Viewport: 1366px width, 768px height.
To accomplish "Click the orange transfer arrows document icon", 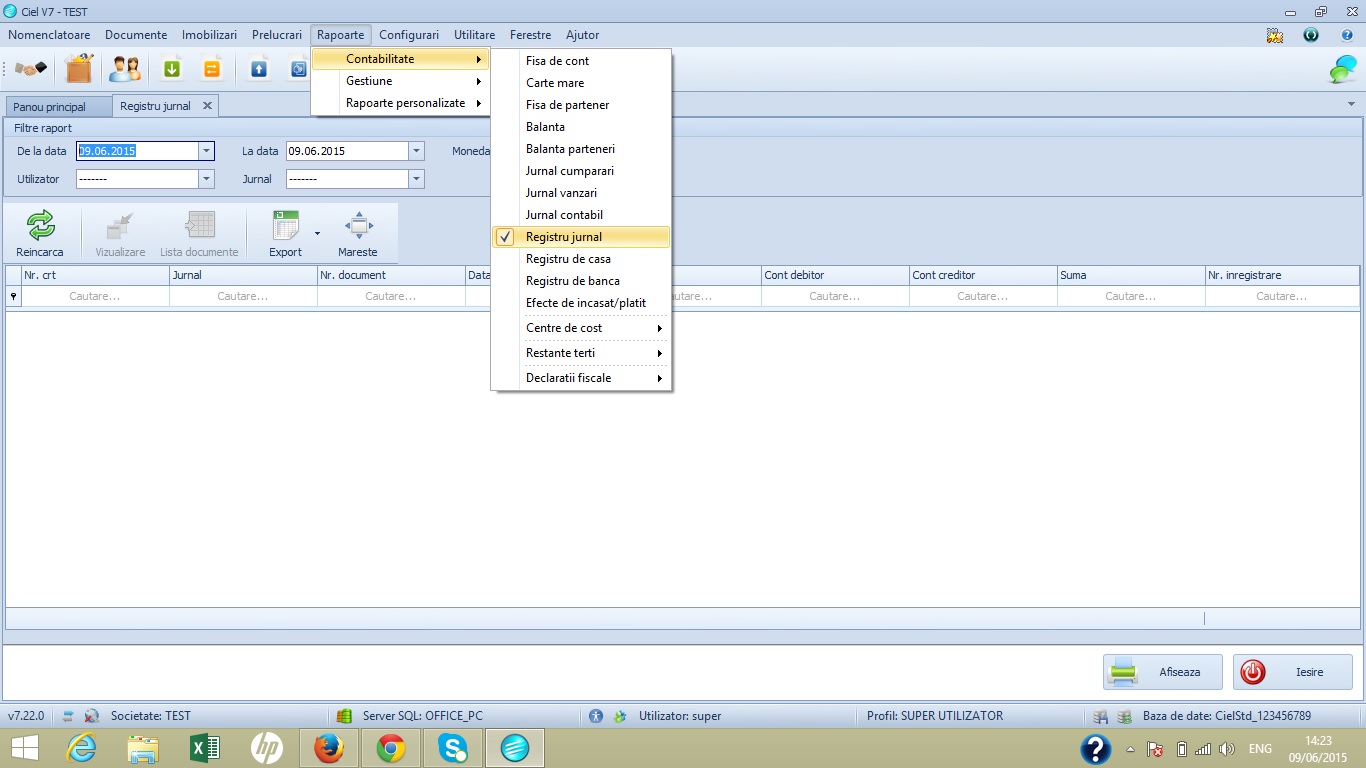I will (x=211, y=69).
